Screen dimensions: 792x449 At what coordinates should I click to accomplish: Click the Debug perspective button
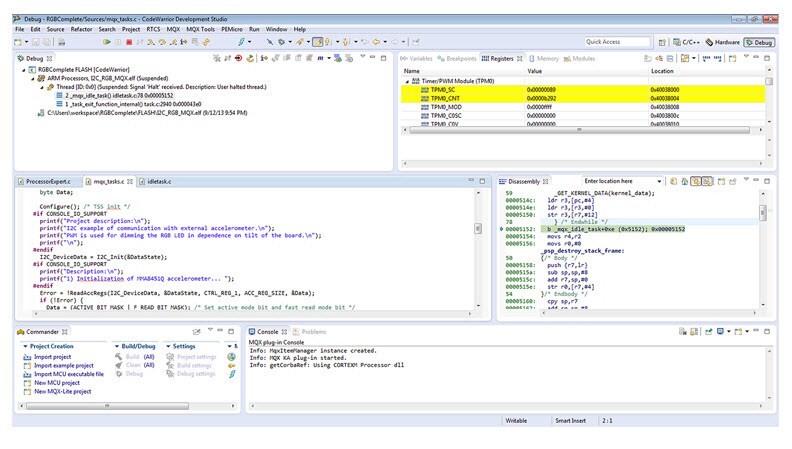tap(759, 42)
